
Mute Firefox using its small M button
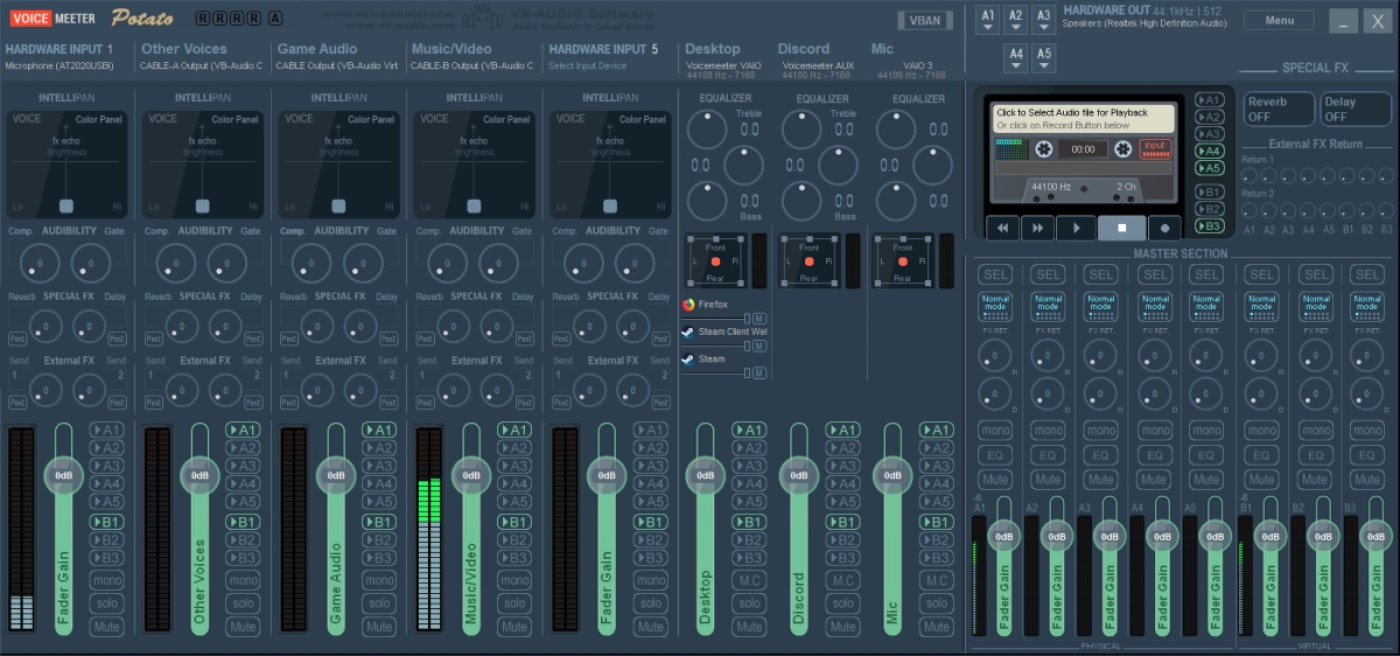click(x=760, y=318)
